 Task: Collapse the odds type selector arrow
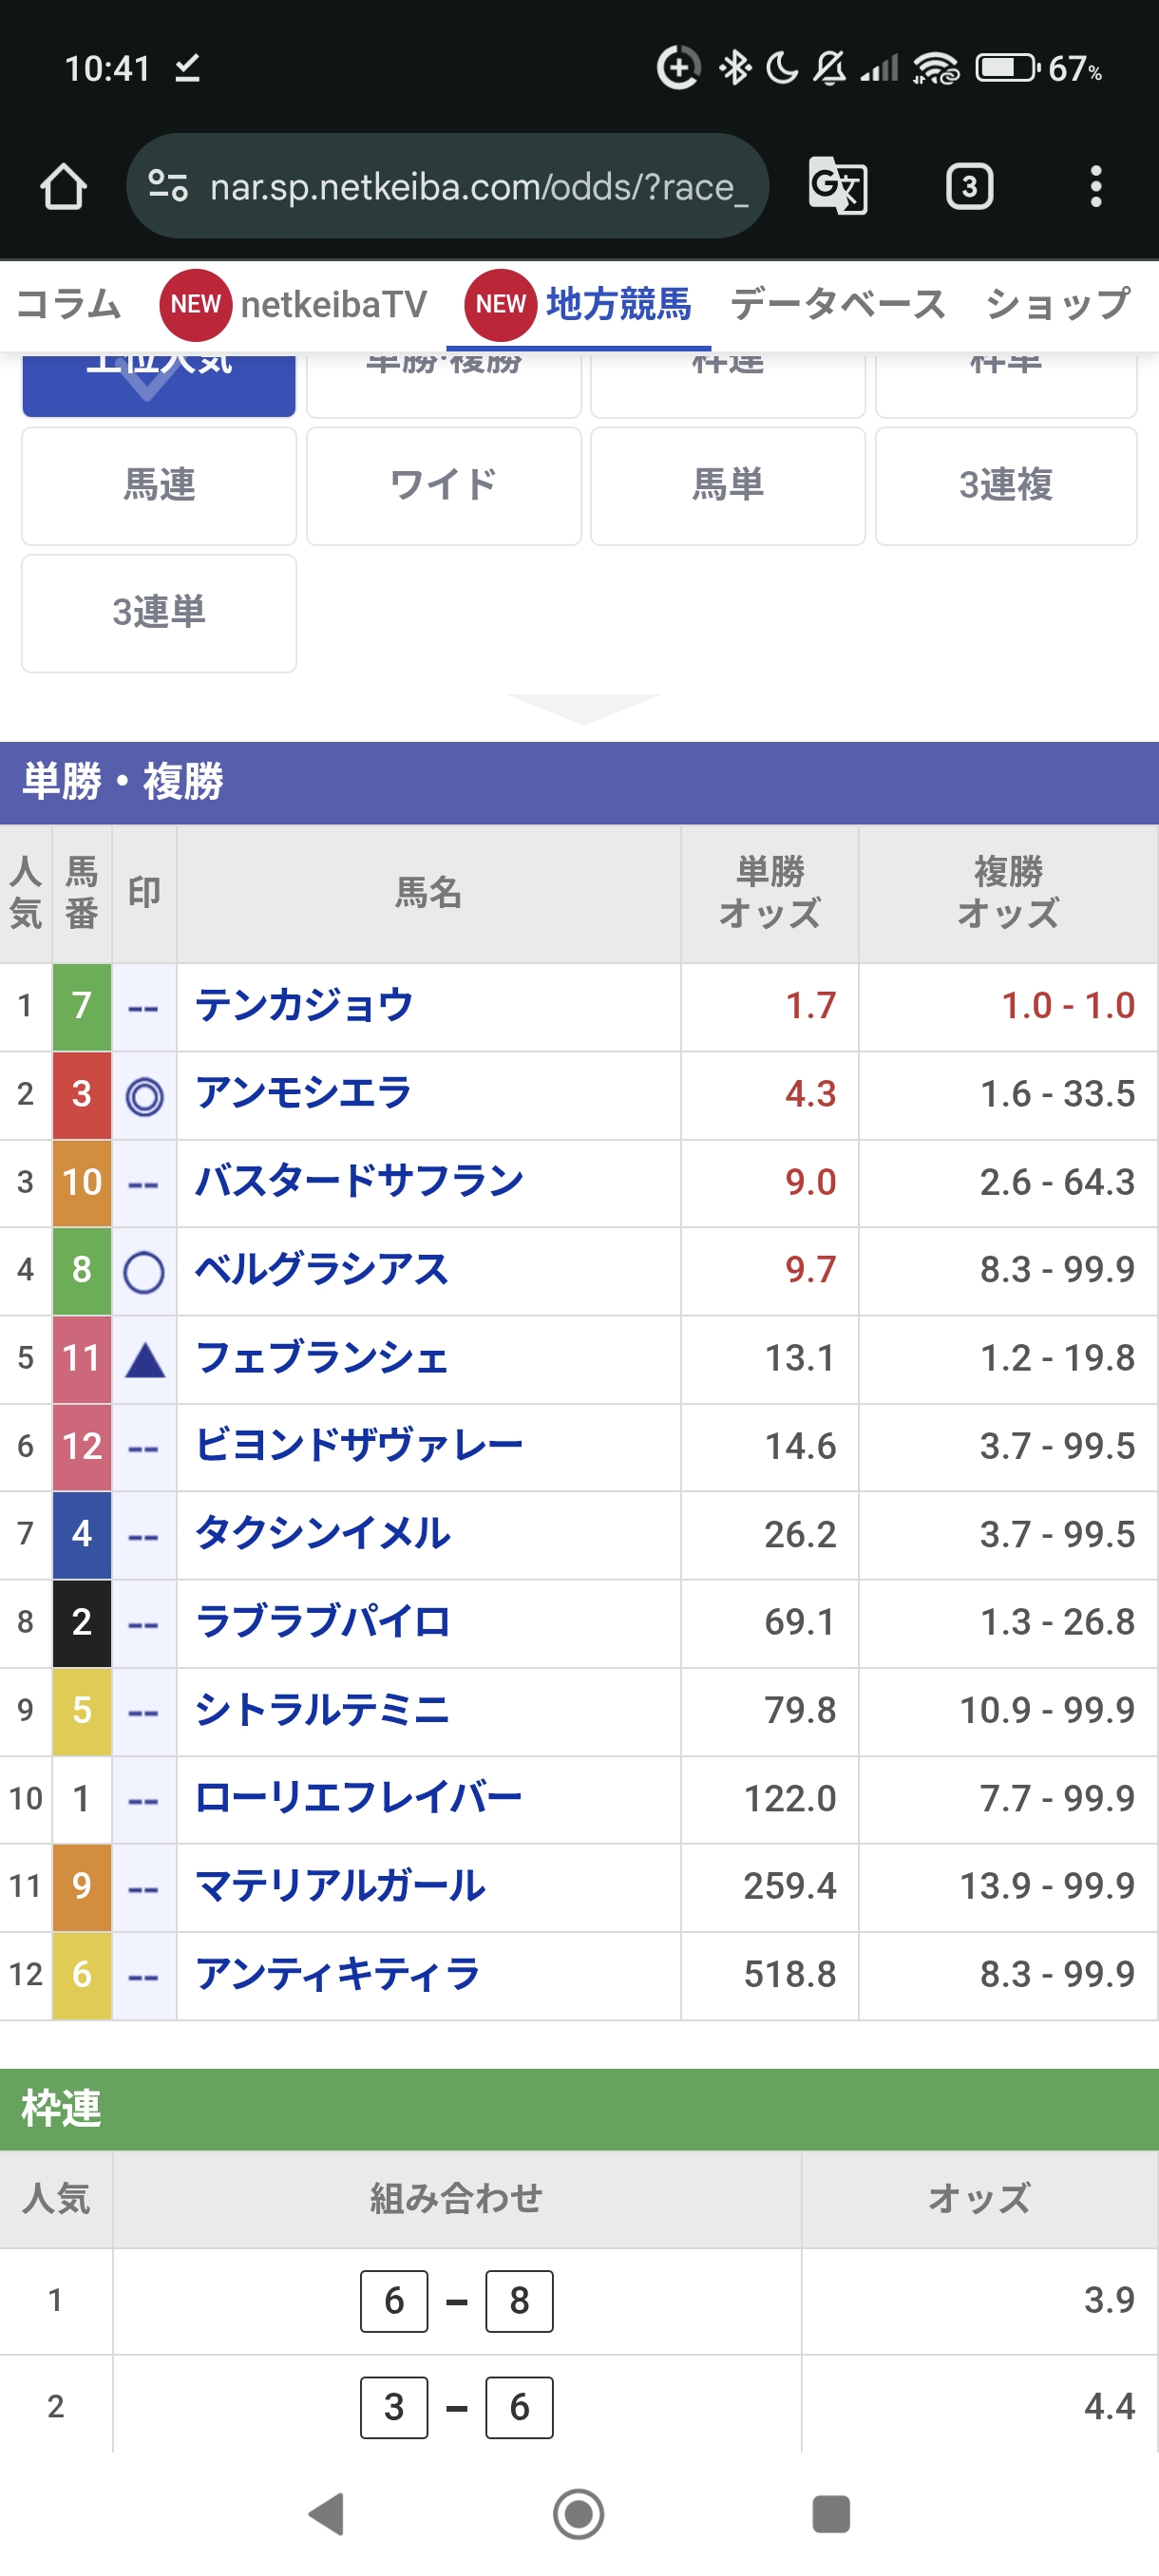click(583, 707)
